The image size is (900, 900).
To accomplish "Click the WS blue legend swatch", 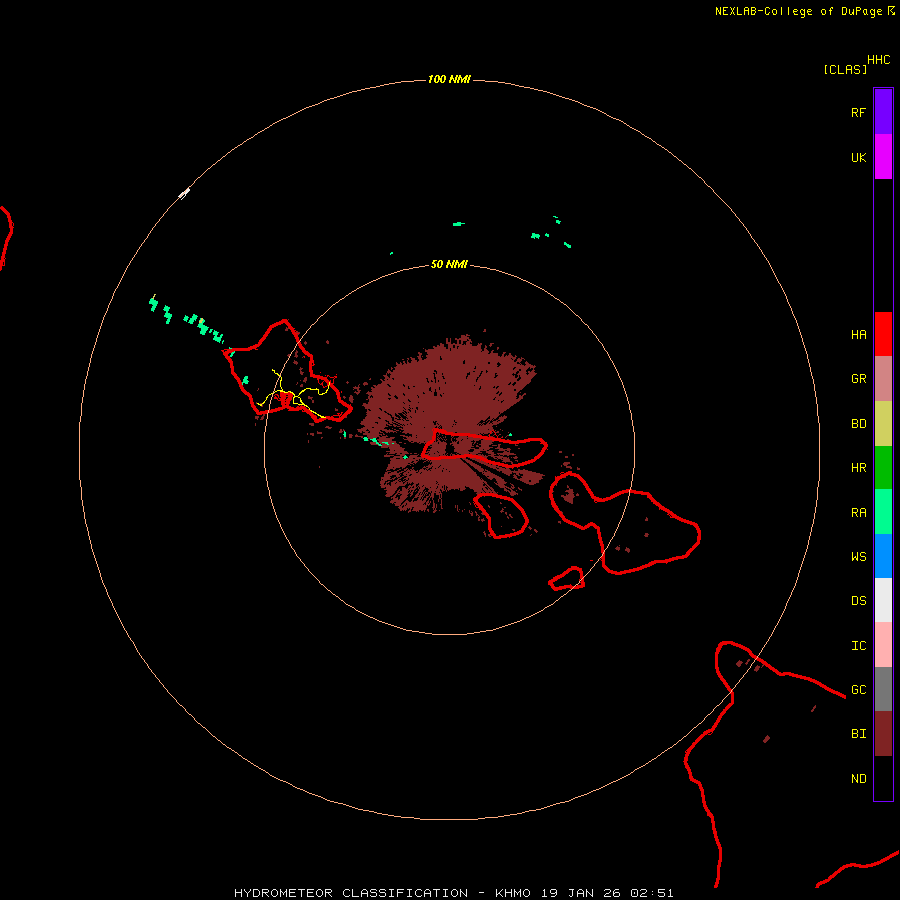I will pos(883,556).
